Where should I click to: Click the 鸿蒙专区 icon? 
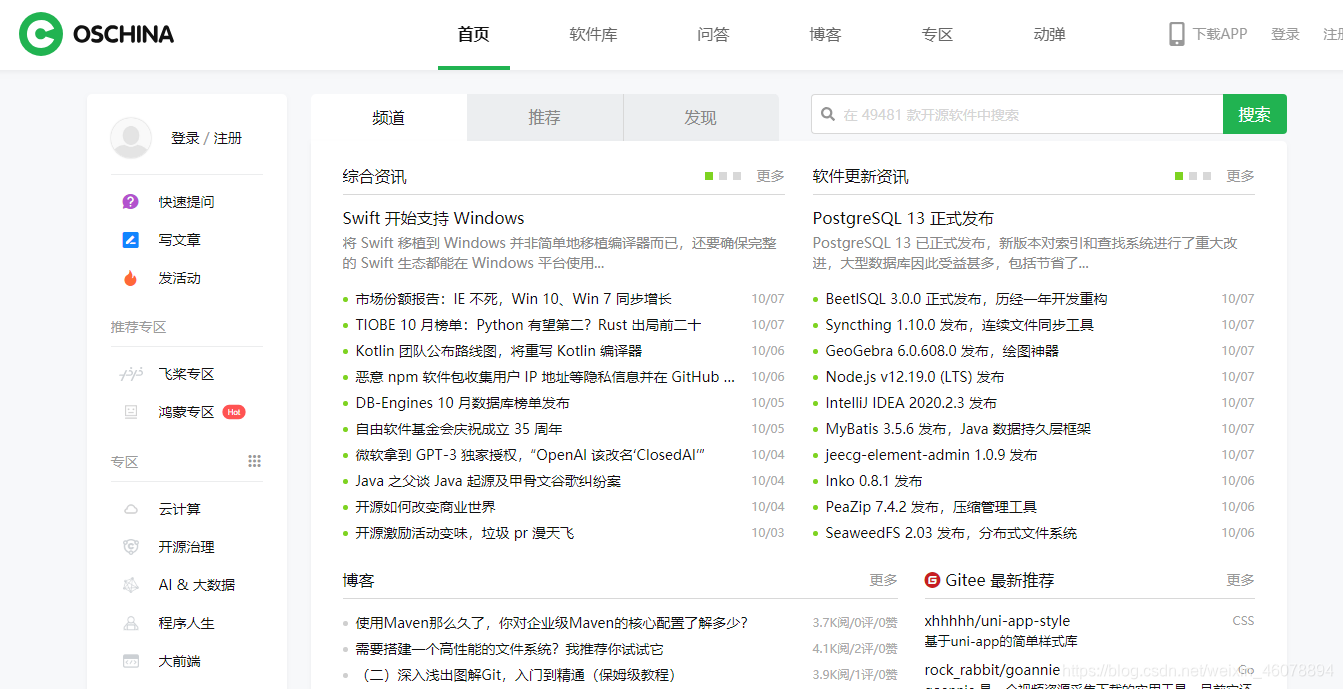[x=131, y=412]
